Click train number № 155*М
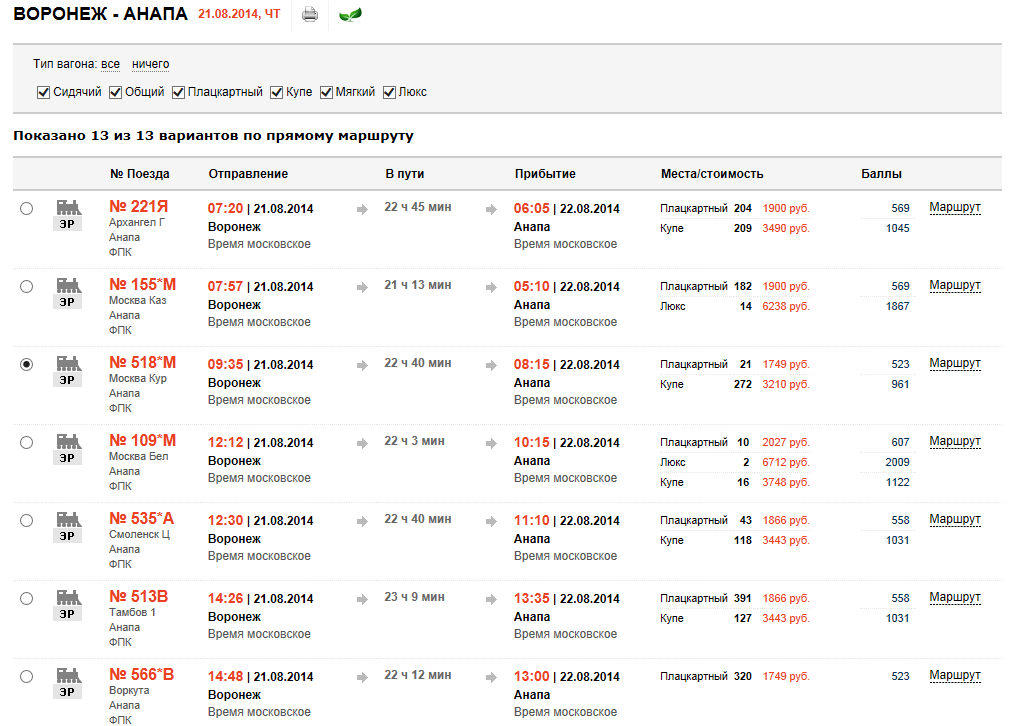 [x=143, y=285]
